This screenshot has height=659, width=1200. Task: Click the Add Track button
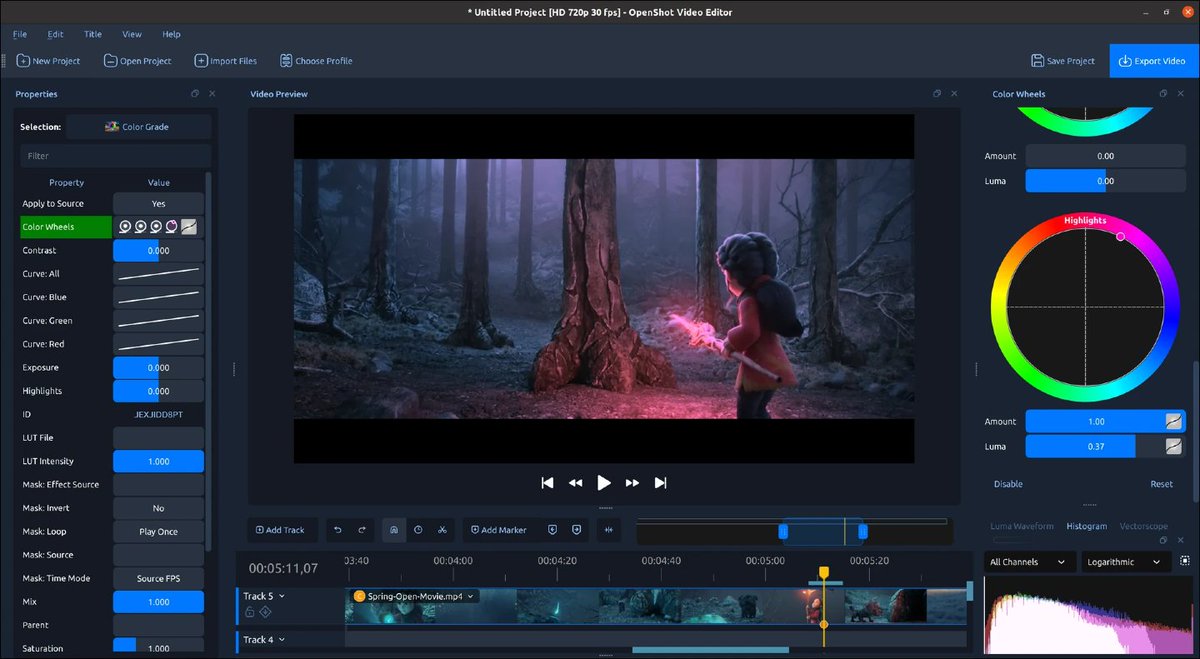click(282, 530)
